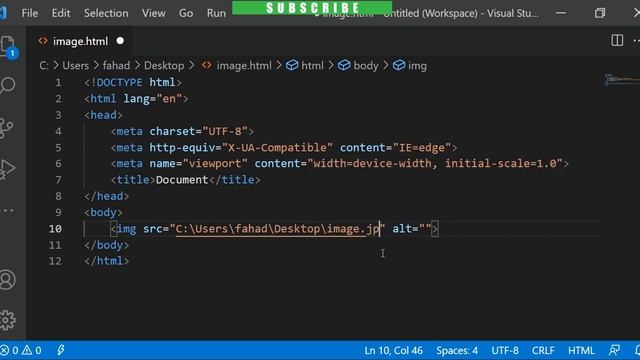Click the "X-UA-Compatible" string on line 5
640x360 pixels.
[277, 147]
